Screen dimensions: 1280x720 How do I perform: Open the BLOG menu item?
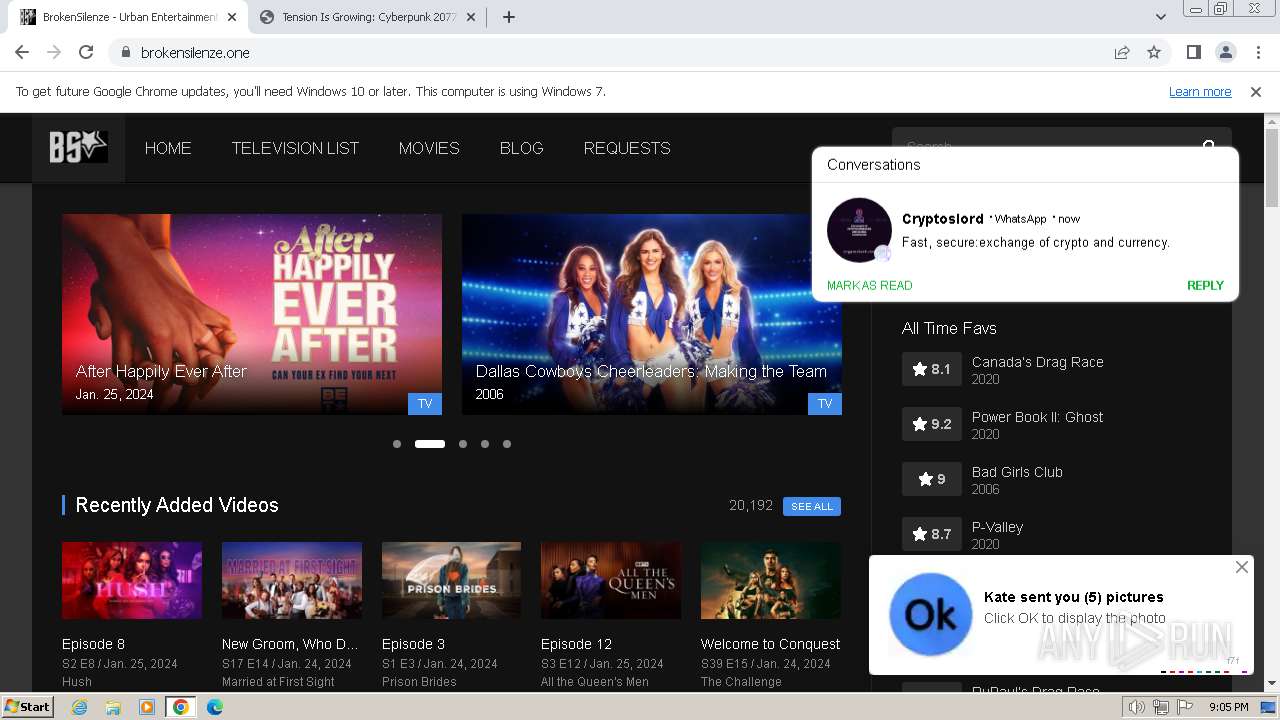[521, 148]
